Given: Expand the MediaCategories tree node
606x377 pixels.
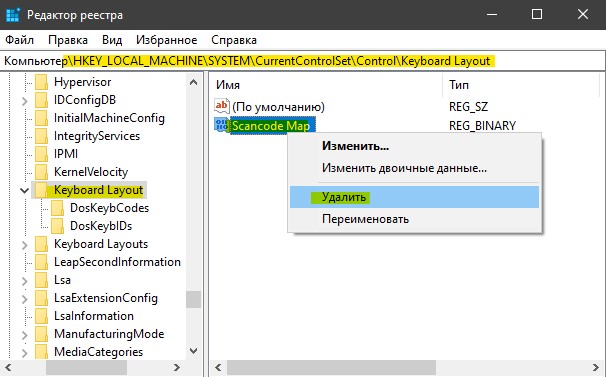Looking at the screenshot, I should pyautogui.click(x=25, y=353).
